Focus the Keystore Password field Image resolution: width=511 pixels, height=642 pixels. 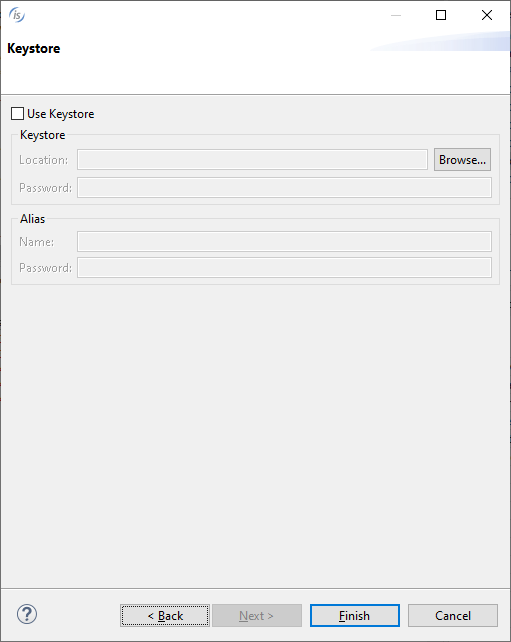point(285,188)
